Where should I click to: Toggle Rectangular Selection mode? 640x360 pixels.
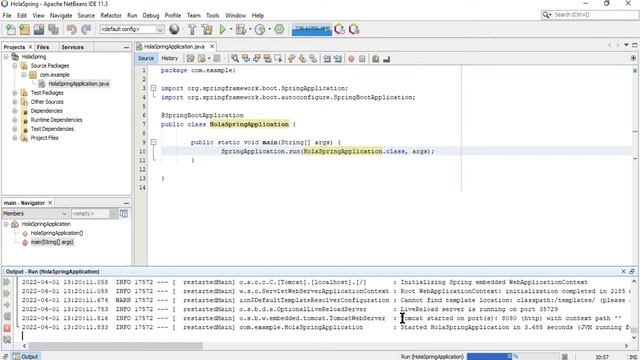(x=278, y=59)
